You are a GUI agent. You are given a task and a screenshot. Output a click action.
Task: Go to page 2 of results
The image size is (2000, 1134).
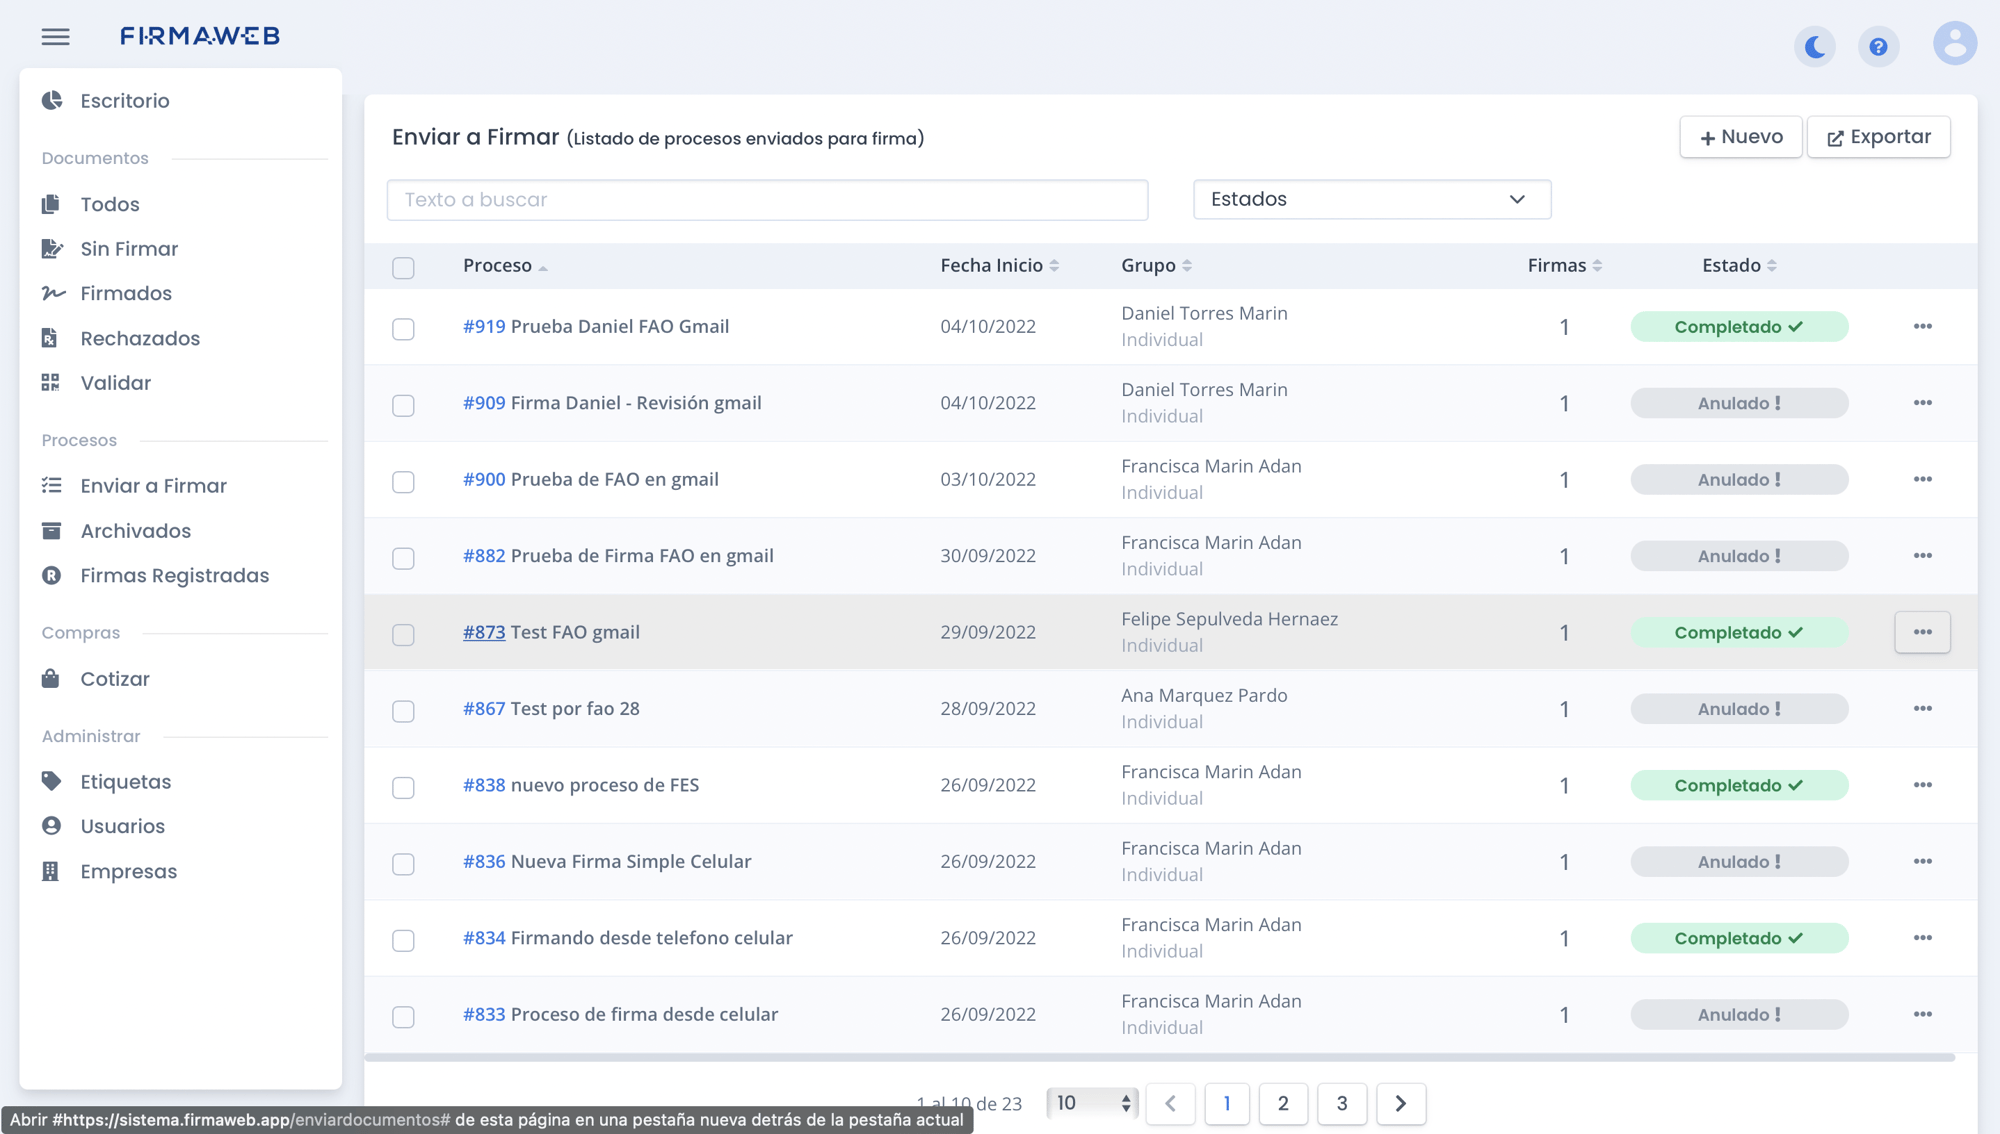tap(1283, 1103)
